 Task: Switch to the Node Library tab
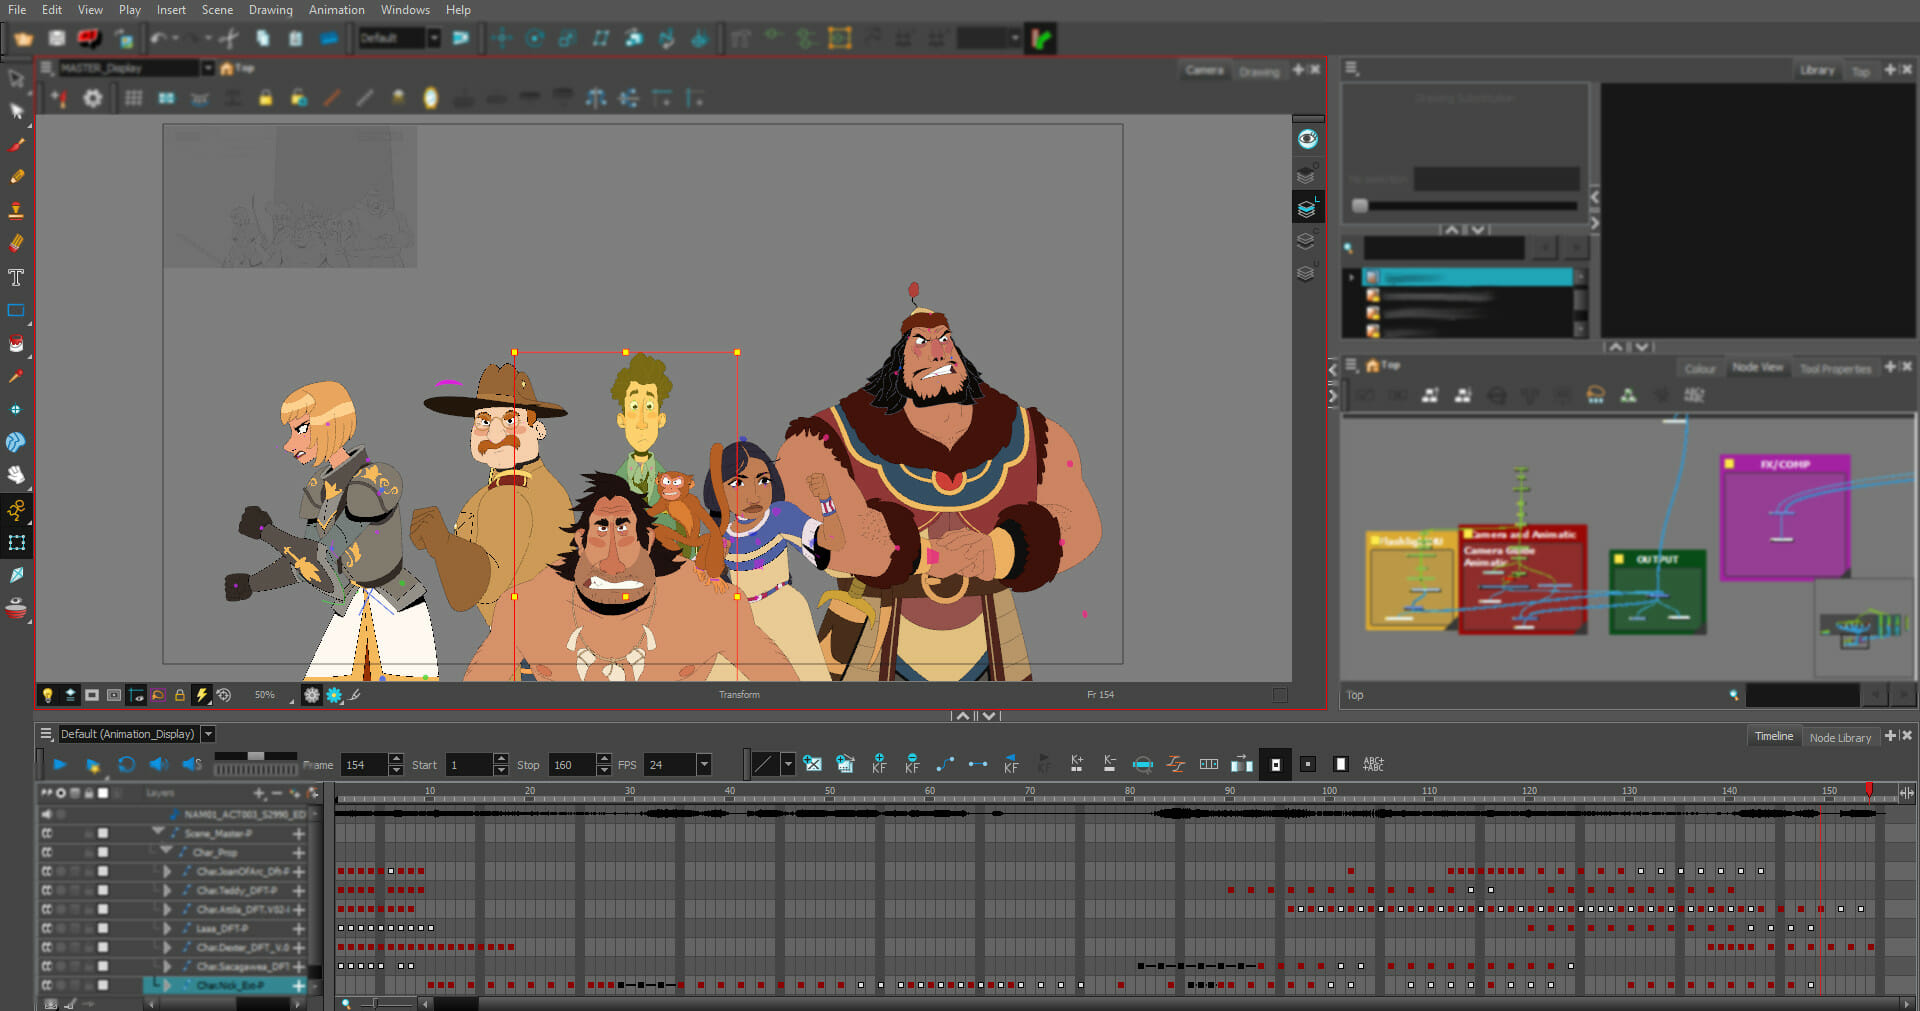click(1841, 737)
